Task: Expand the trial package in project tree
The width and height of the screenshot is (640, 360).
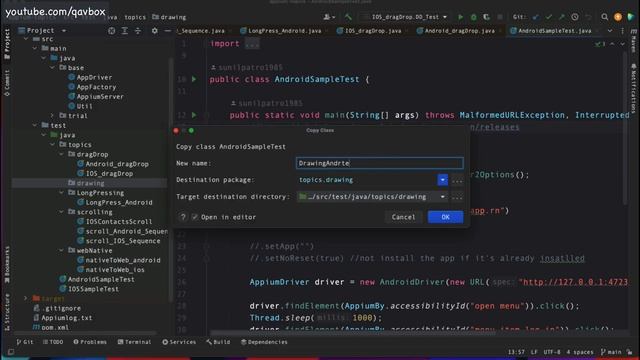Action: (53, 116)
